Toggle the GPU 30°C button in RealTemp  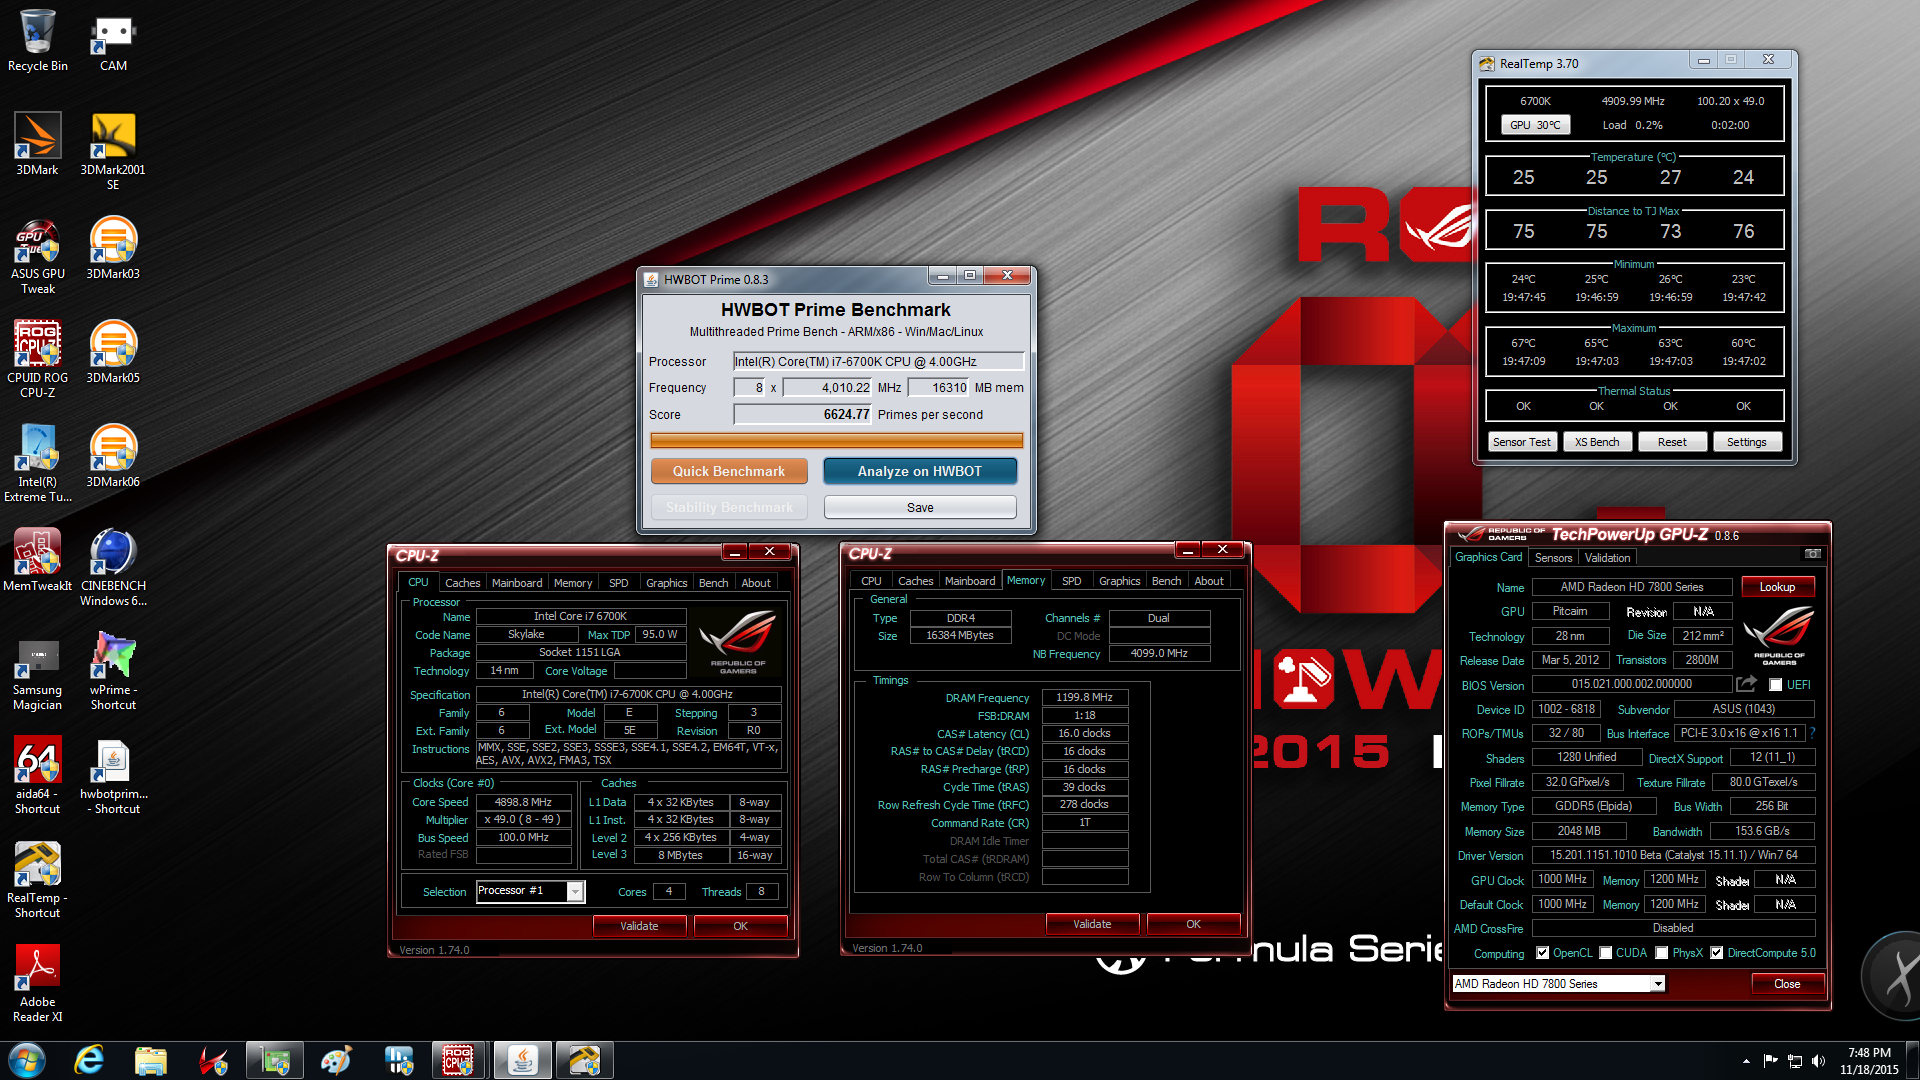(x=1535, y=125)
